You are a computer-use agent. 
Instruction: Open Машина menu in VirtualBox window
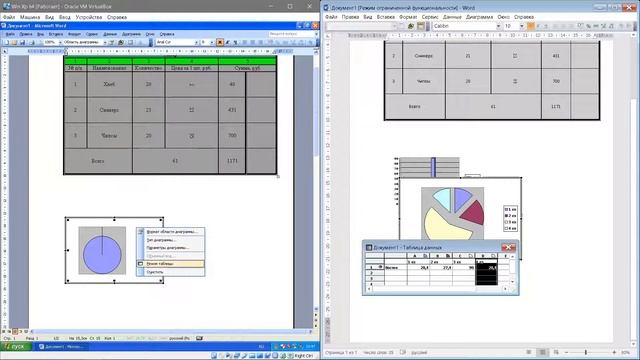(x=30, y=17)
